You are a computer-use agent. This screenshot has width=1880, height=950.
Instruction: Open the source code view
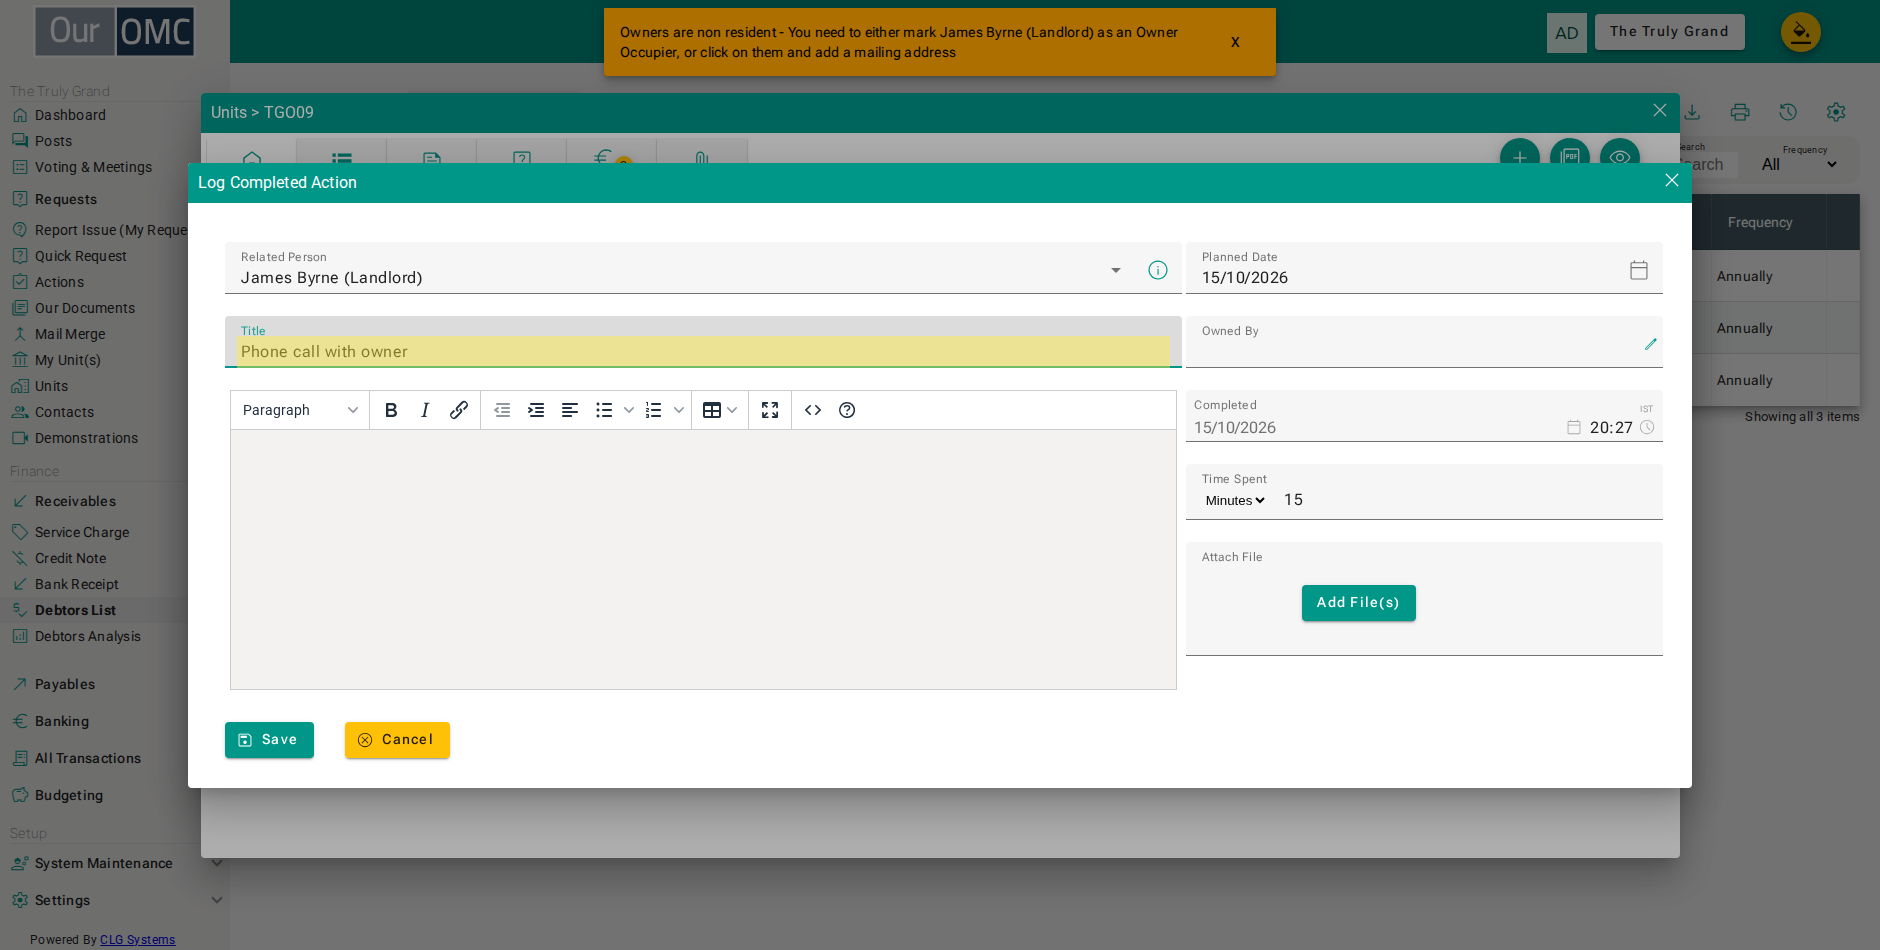[813, 410]
